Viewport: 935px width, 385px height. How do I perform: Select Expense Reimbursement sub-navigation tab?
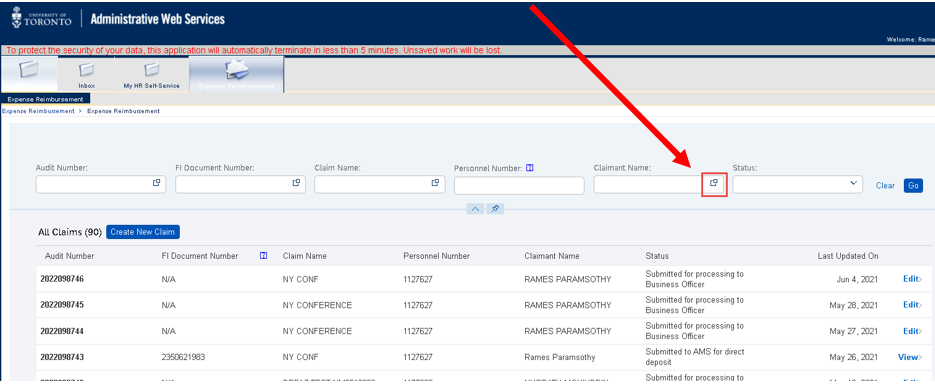[45, 99]
